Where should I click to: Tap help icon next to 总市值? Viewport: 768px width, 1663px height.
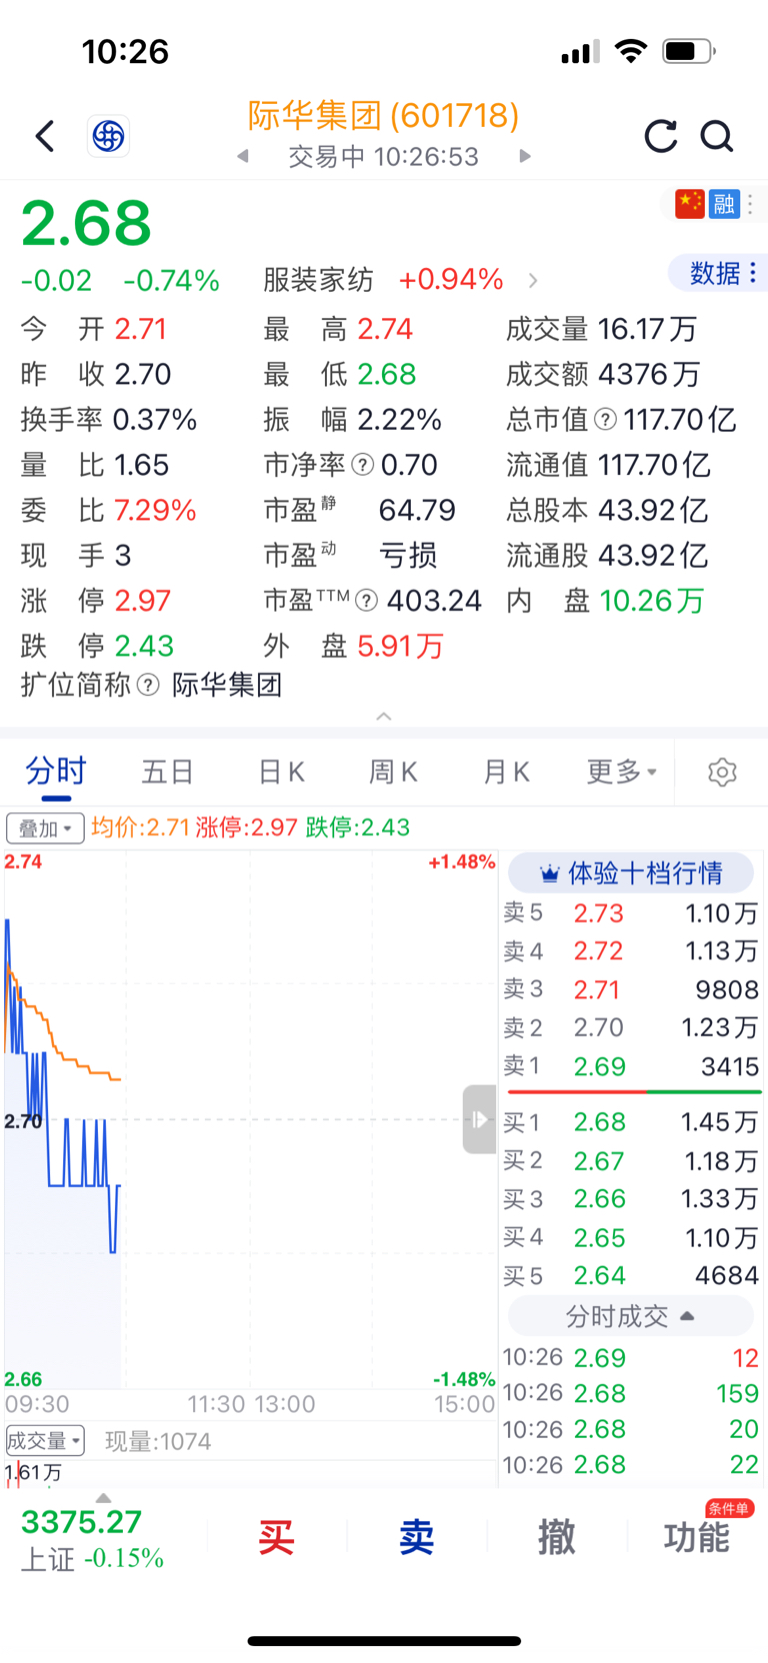coord(605,420)
